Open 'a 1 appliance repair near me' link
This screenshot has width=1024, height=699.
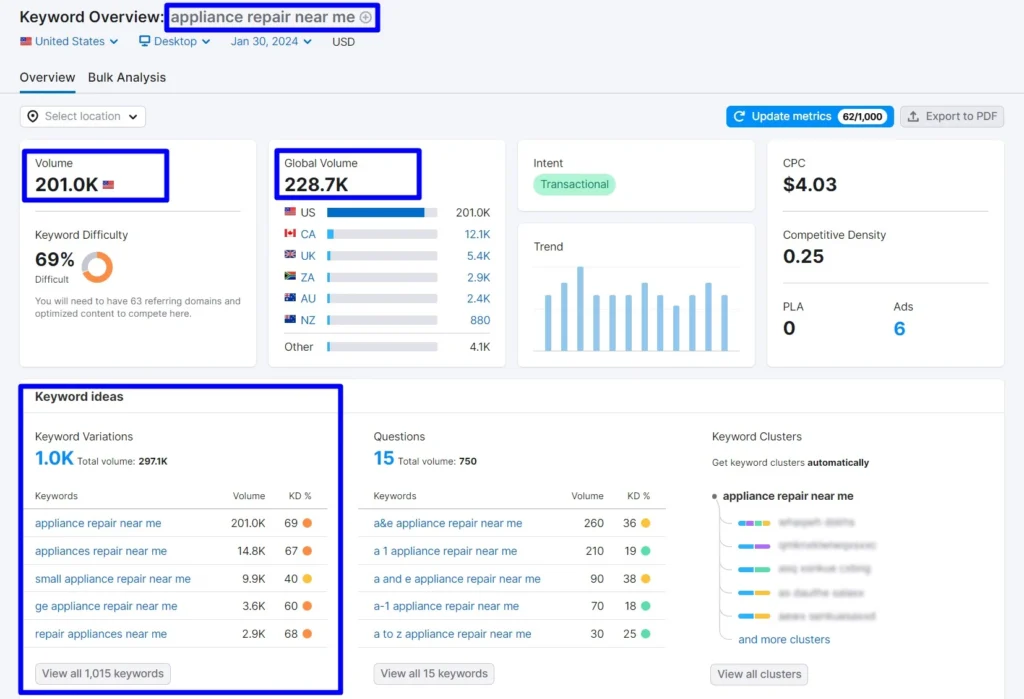(x=445, y=551)
